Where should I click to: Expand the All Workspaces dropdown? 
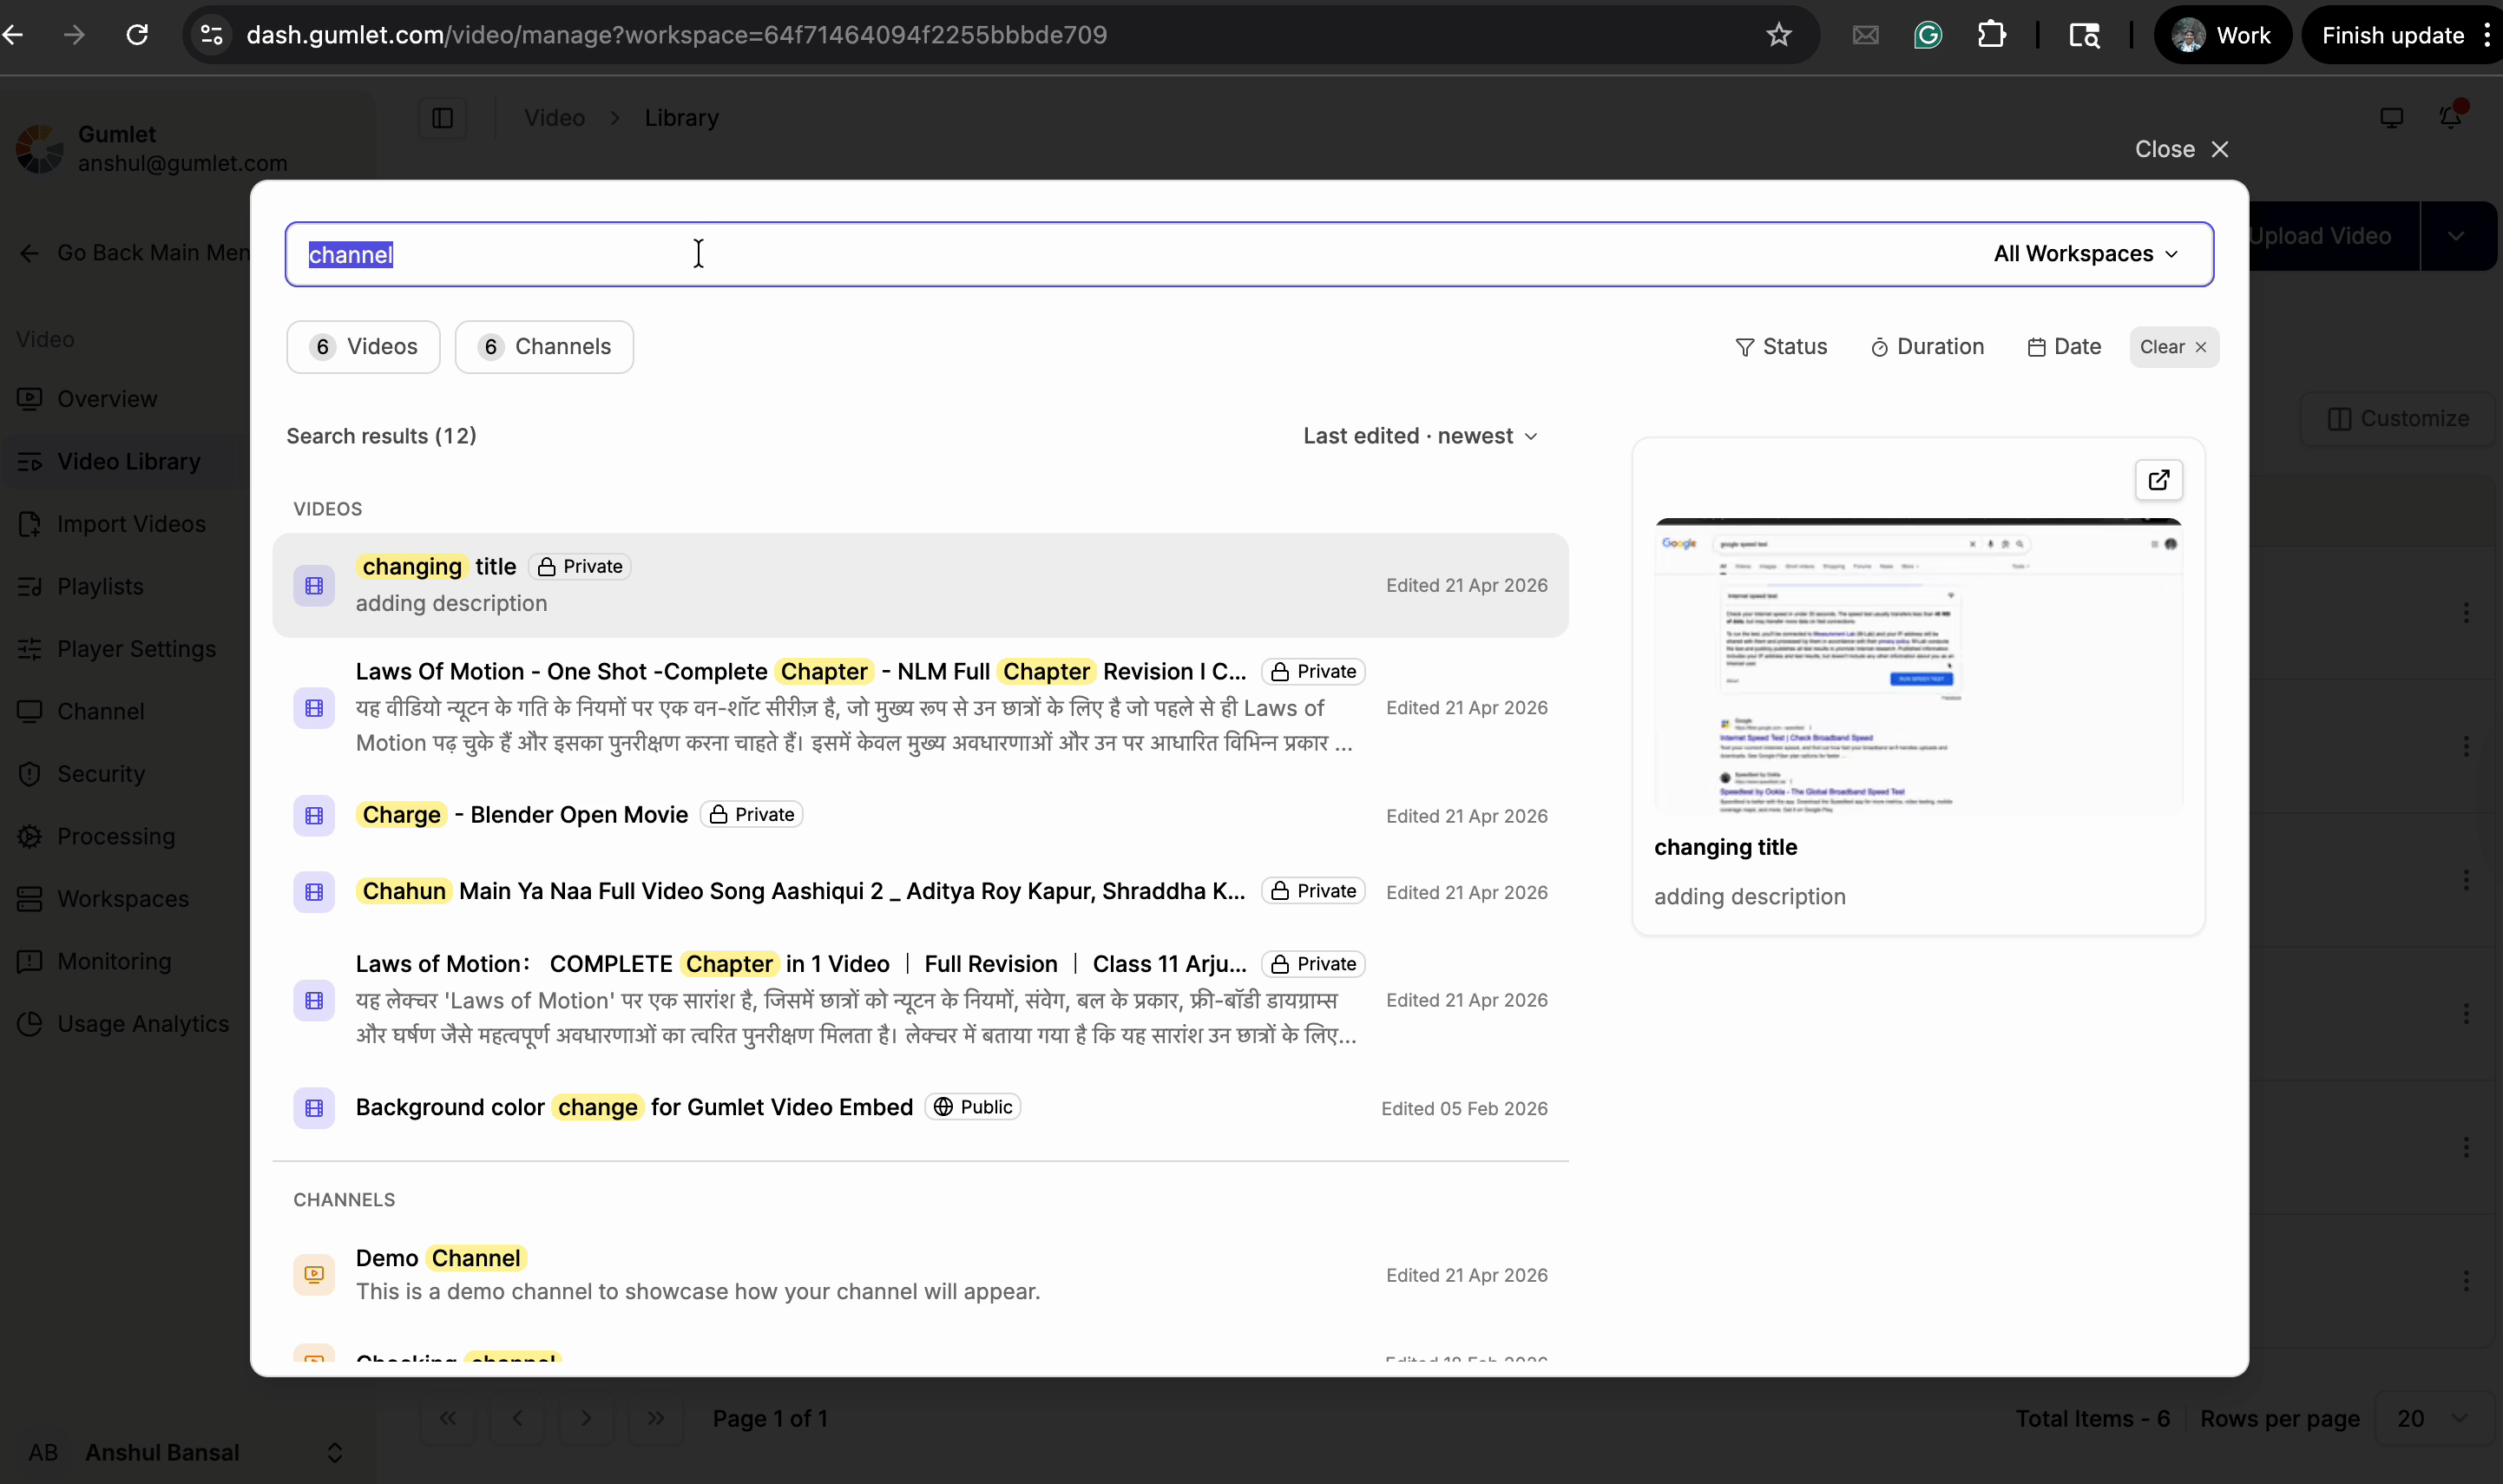(x=2085, y=254)
